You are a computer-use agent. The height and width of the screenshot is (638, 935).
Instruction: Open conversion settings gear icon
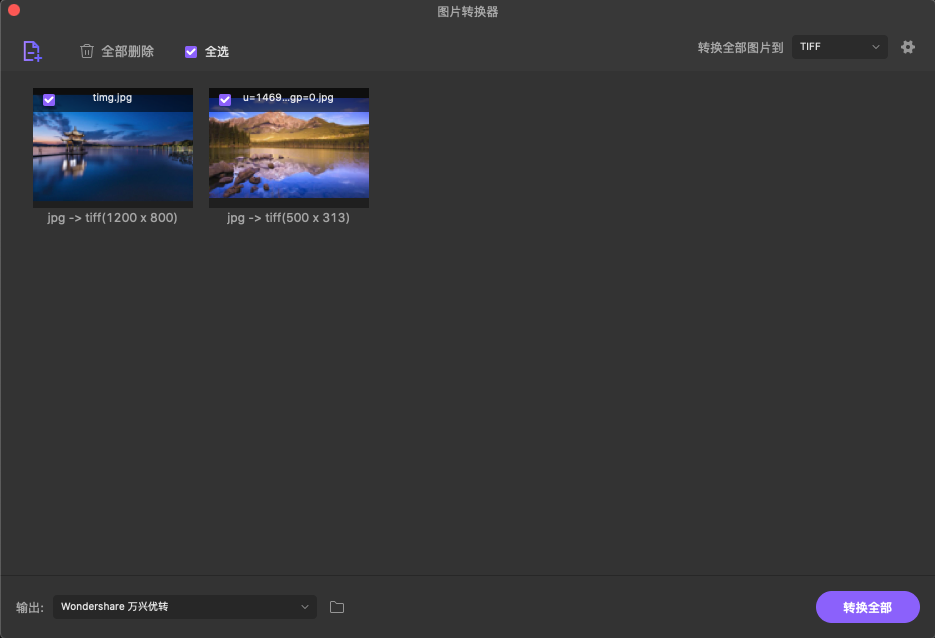(908, 47)
